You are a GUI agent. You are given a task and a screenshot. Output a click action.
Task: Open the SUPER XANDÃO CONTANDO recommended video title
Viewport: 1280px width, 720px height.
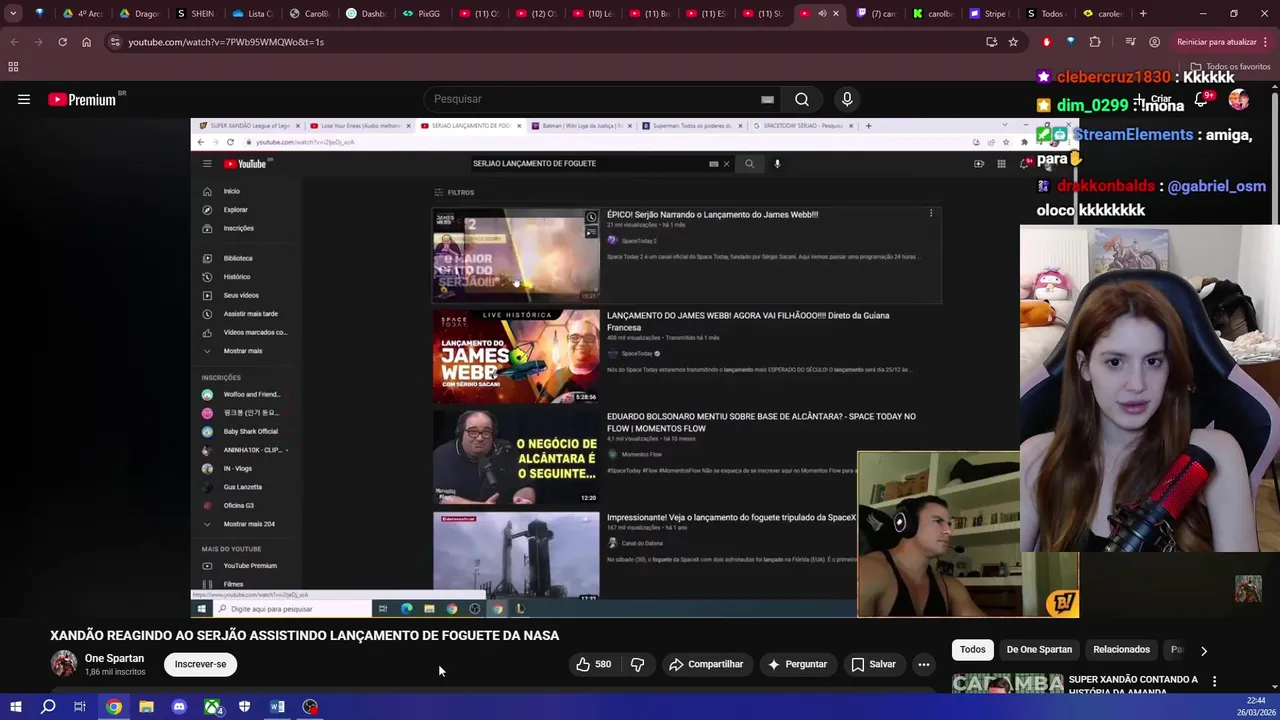coord(1133,684)
